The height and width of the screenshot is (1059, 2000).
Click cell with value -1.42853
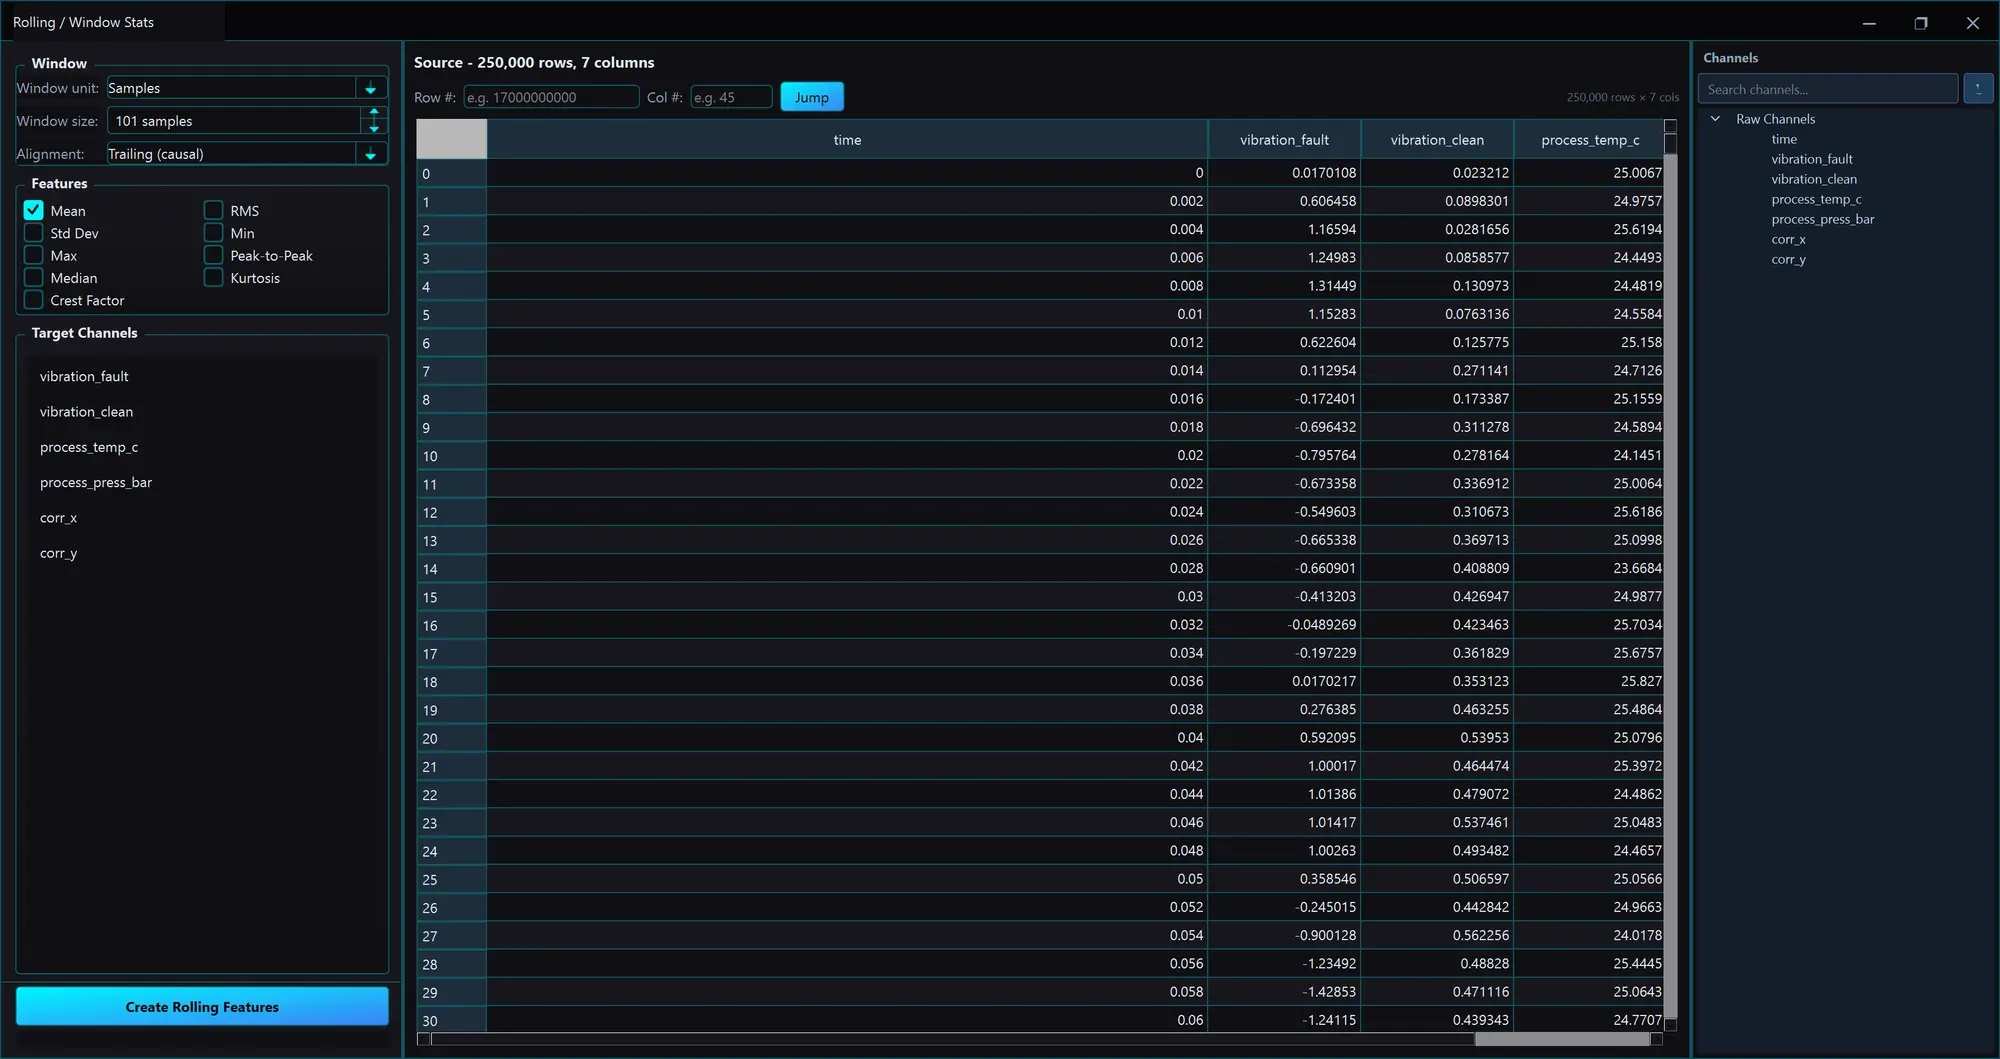tap(1285, 992)
